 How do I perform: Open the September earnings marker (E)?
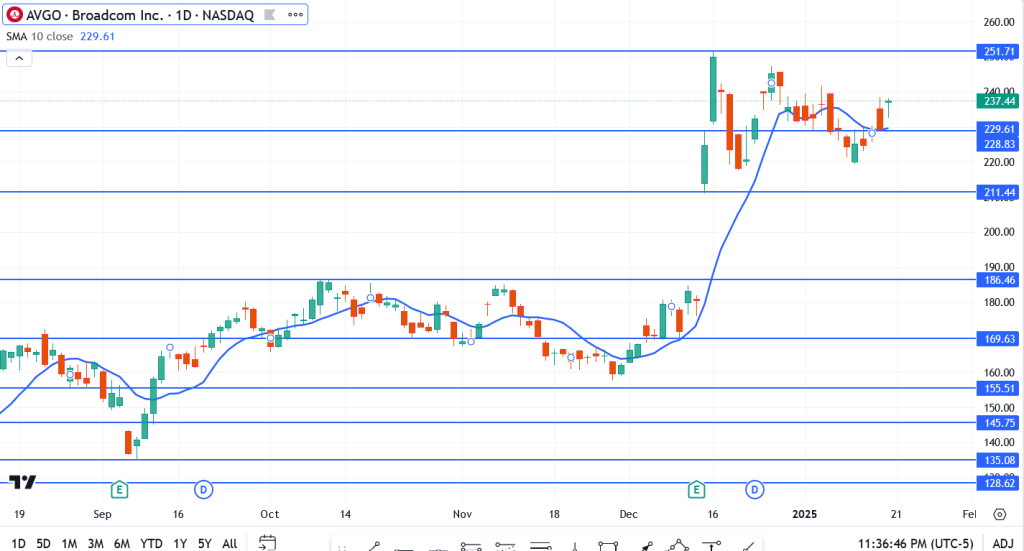click(x=119, y=489)
